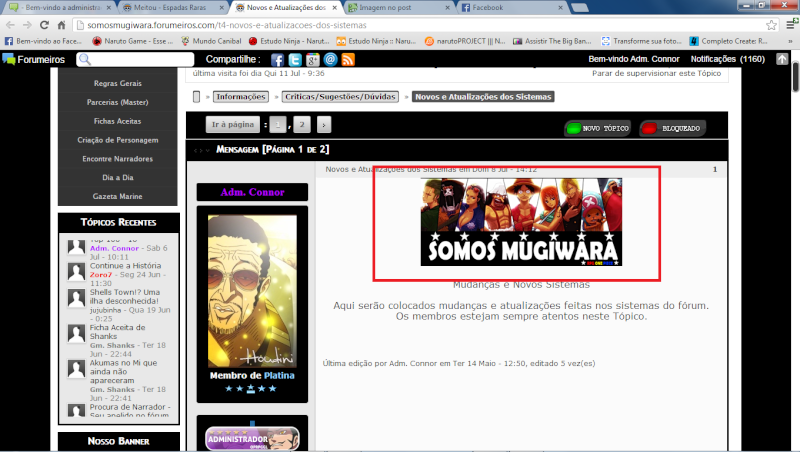This screenshot has width=800, height=452.
Task: Click the Forumeiros logo in toolbar
Action: pos(34,60)
